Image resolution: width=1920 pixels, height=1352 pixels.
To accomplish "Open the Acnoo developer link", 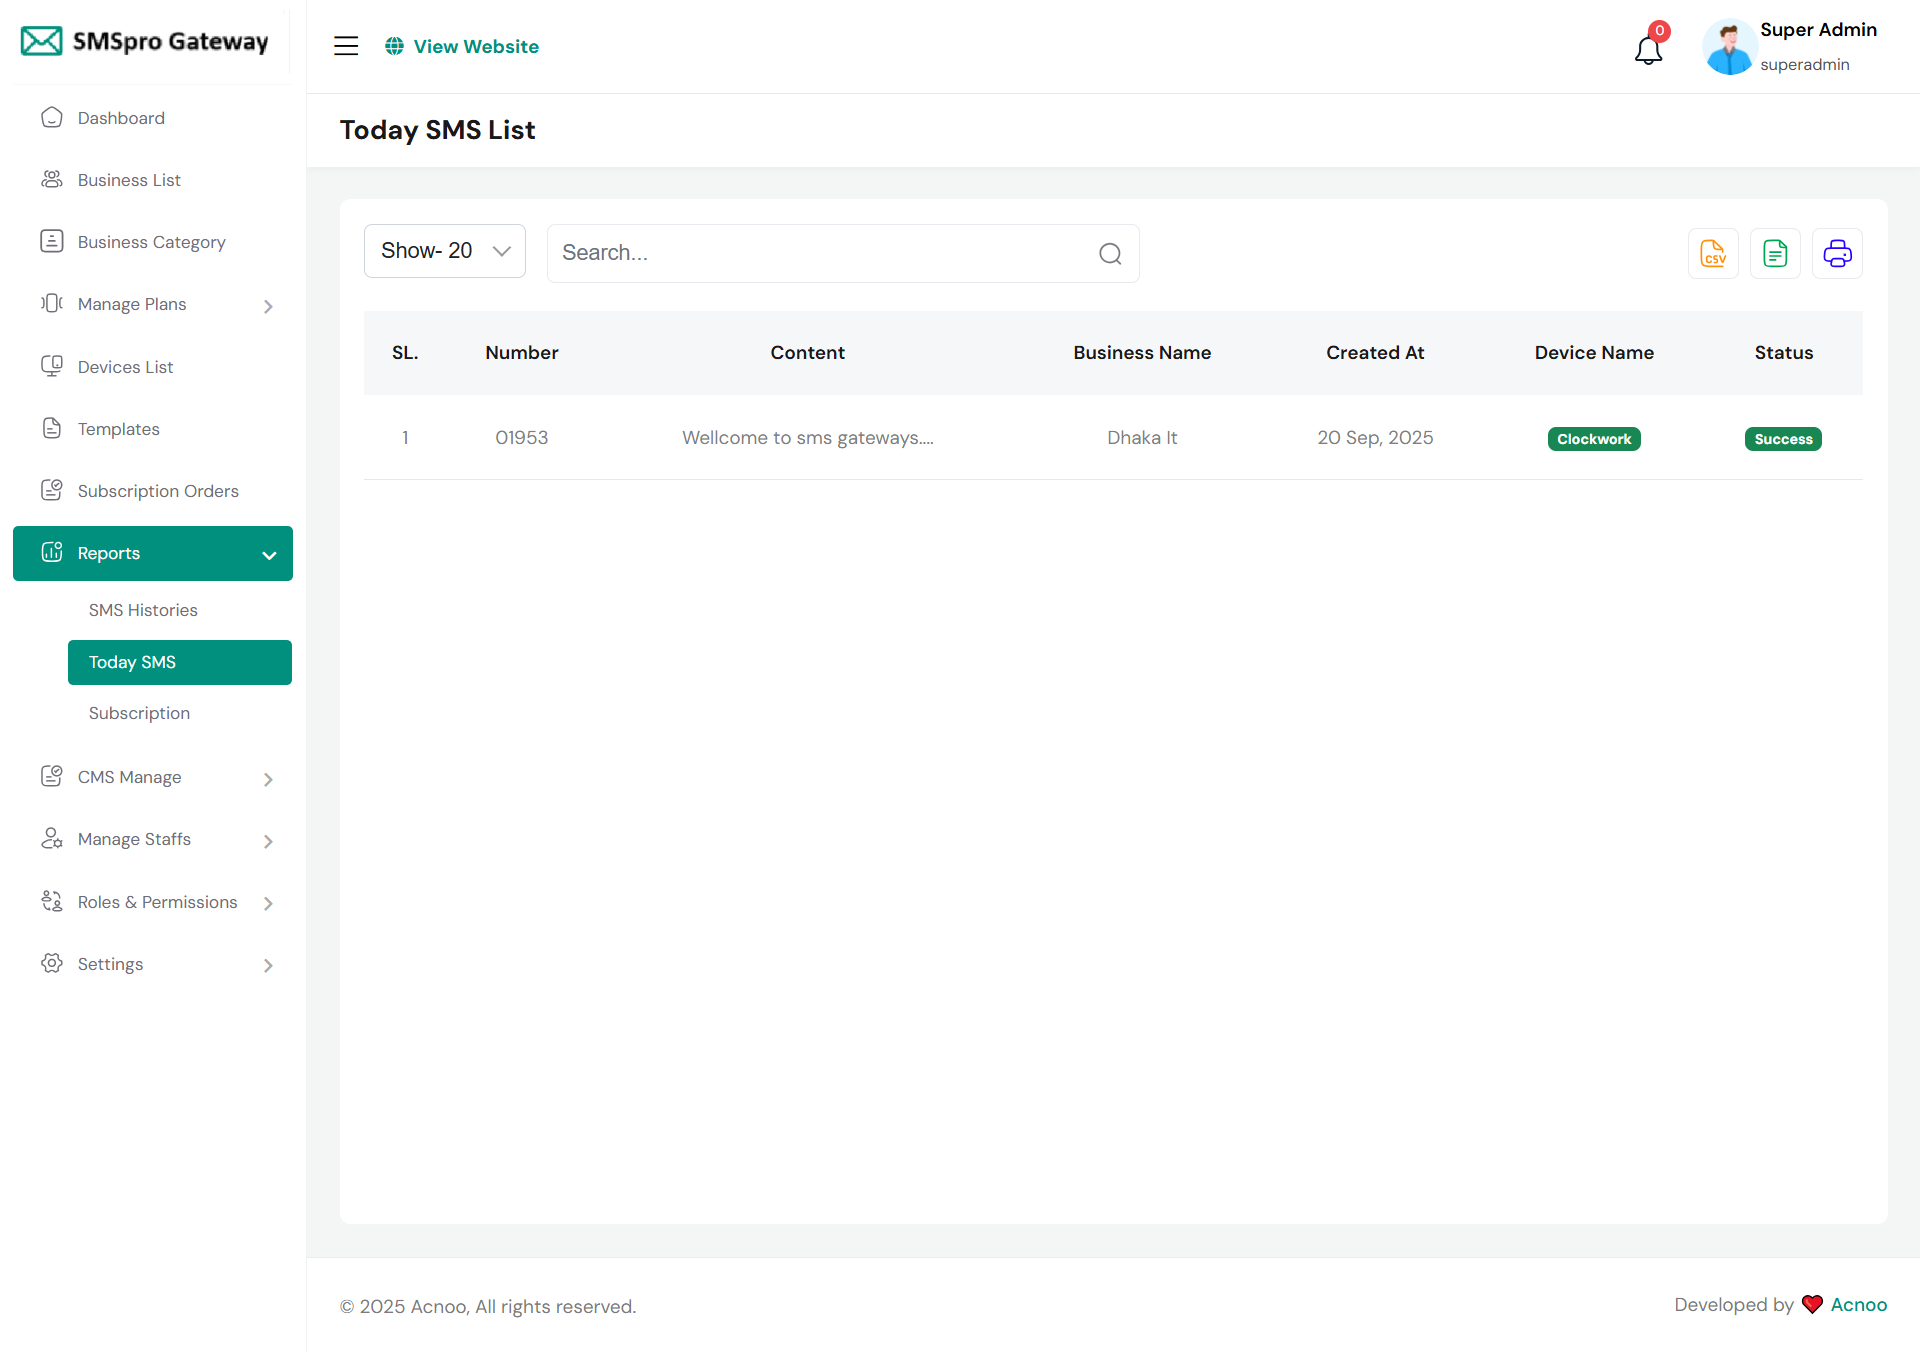I will point(1858,1304).
